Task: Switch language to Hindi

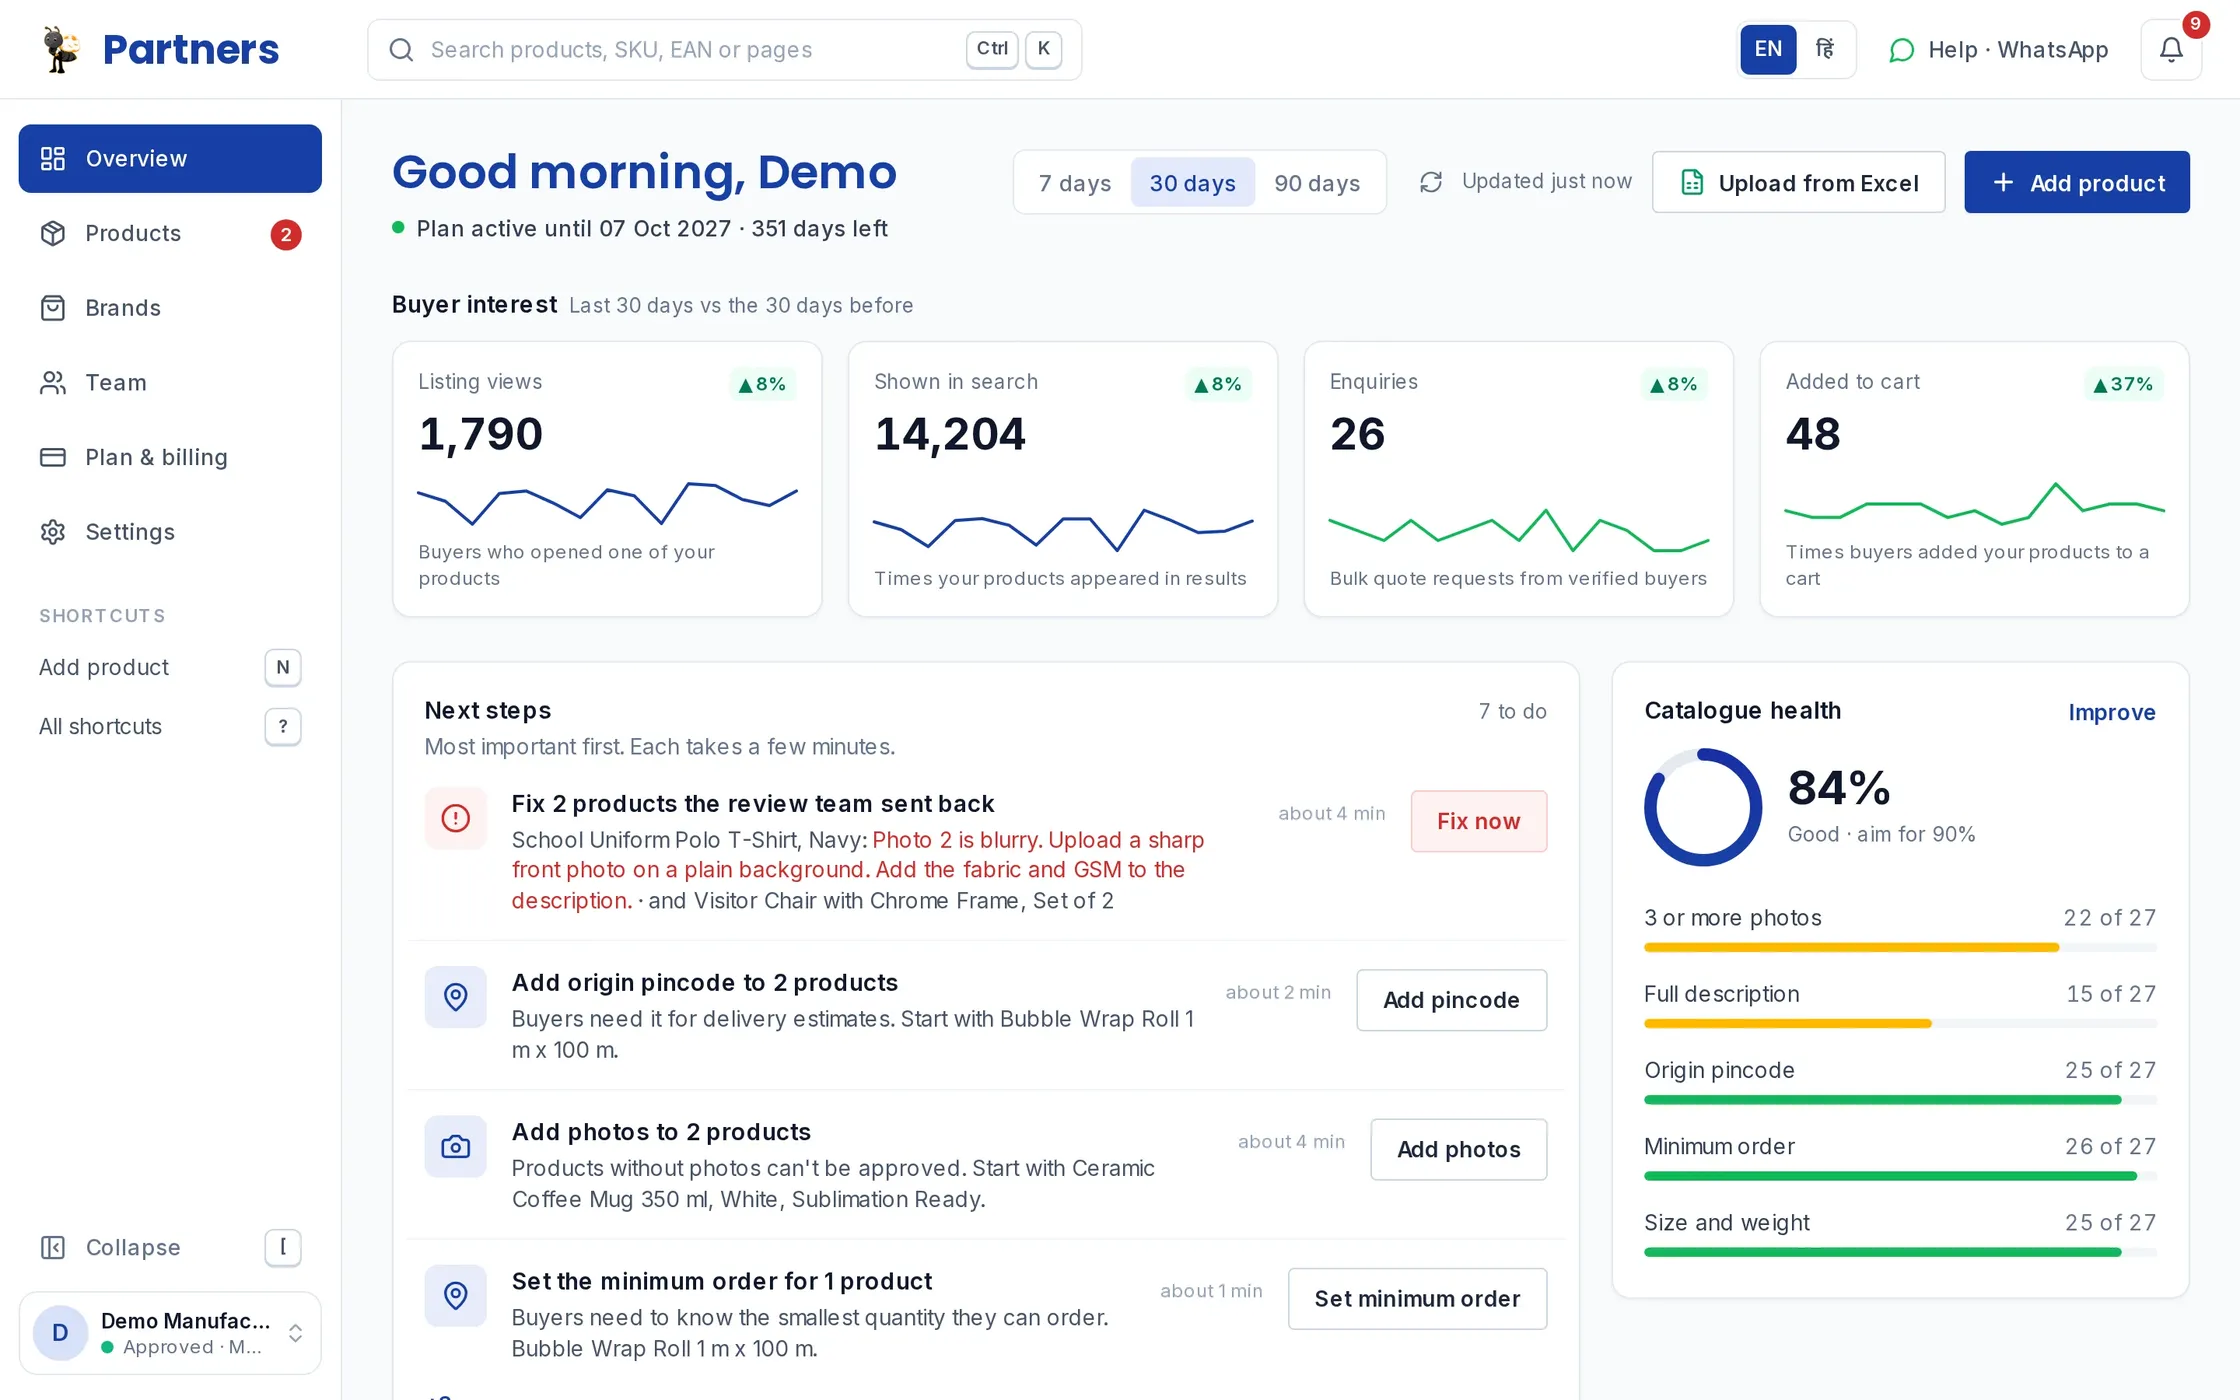Action: [x=1825, y=49]
